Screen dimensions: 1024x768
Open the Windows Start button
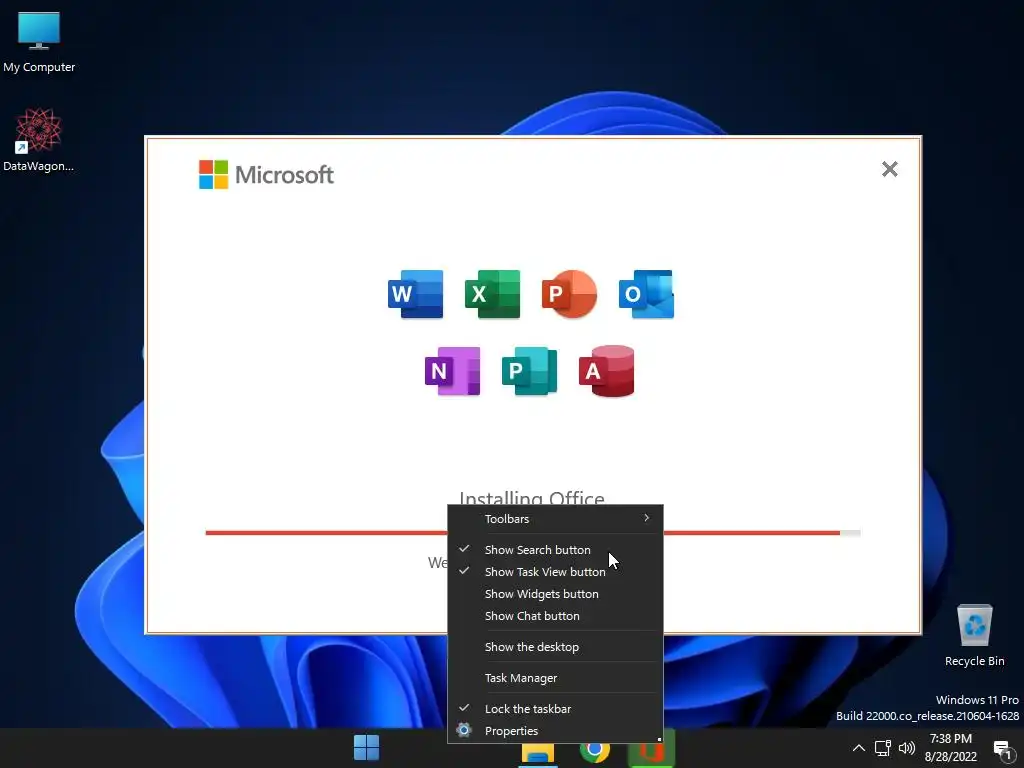tap(366, 748)
